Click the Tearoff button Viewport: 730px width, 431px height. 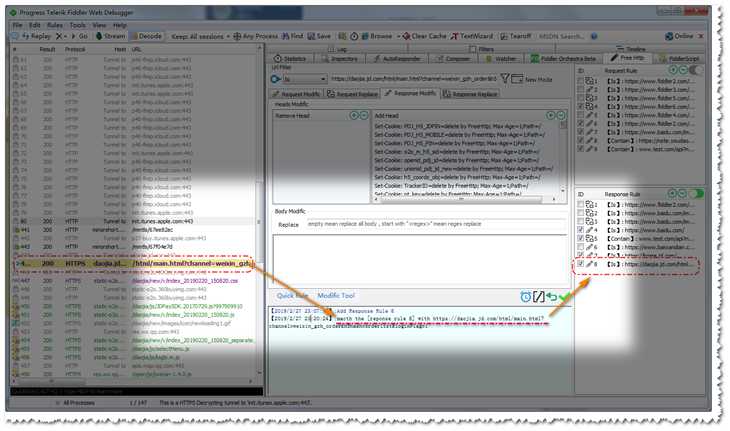515,36
